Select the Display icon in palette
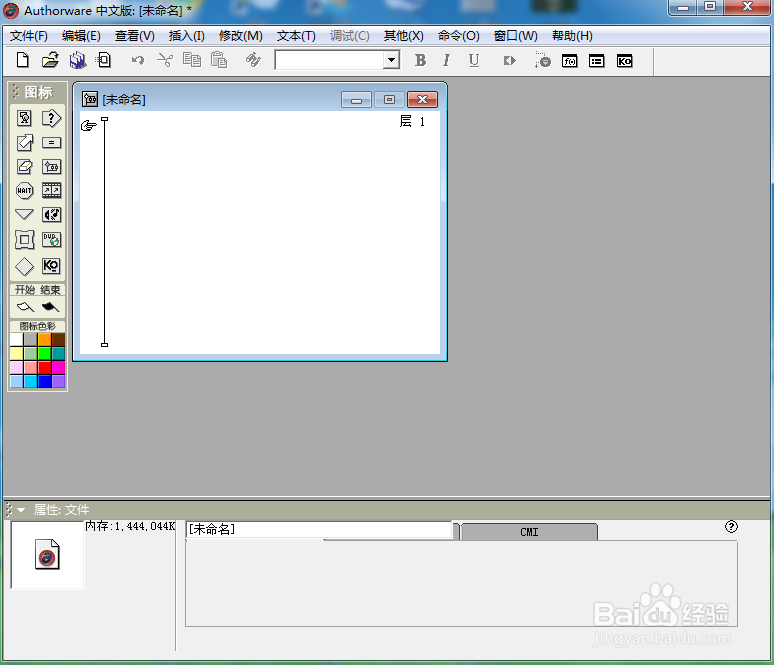The image size is (774, 665). point(24,118)
